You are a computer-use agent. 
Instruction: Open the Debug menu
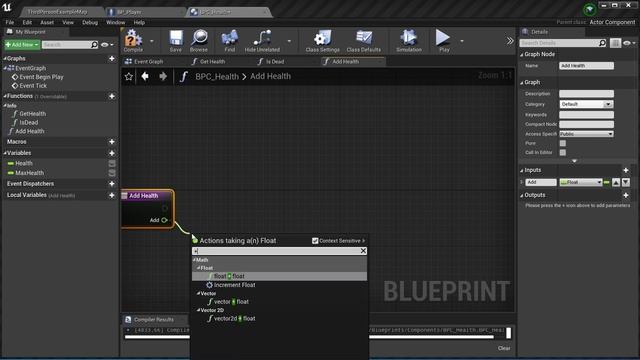pos(90,22)
